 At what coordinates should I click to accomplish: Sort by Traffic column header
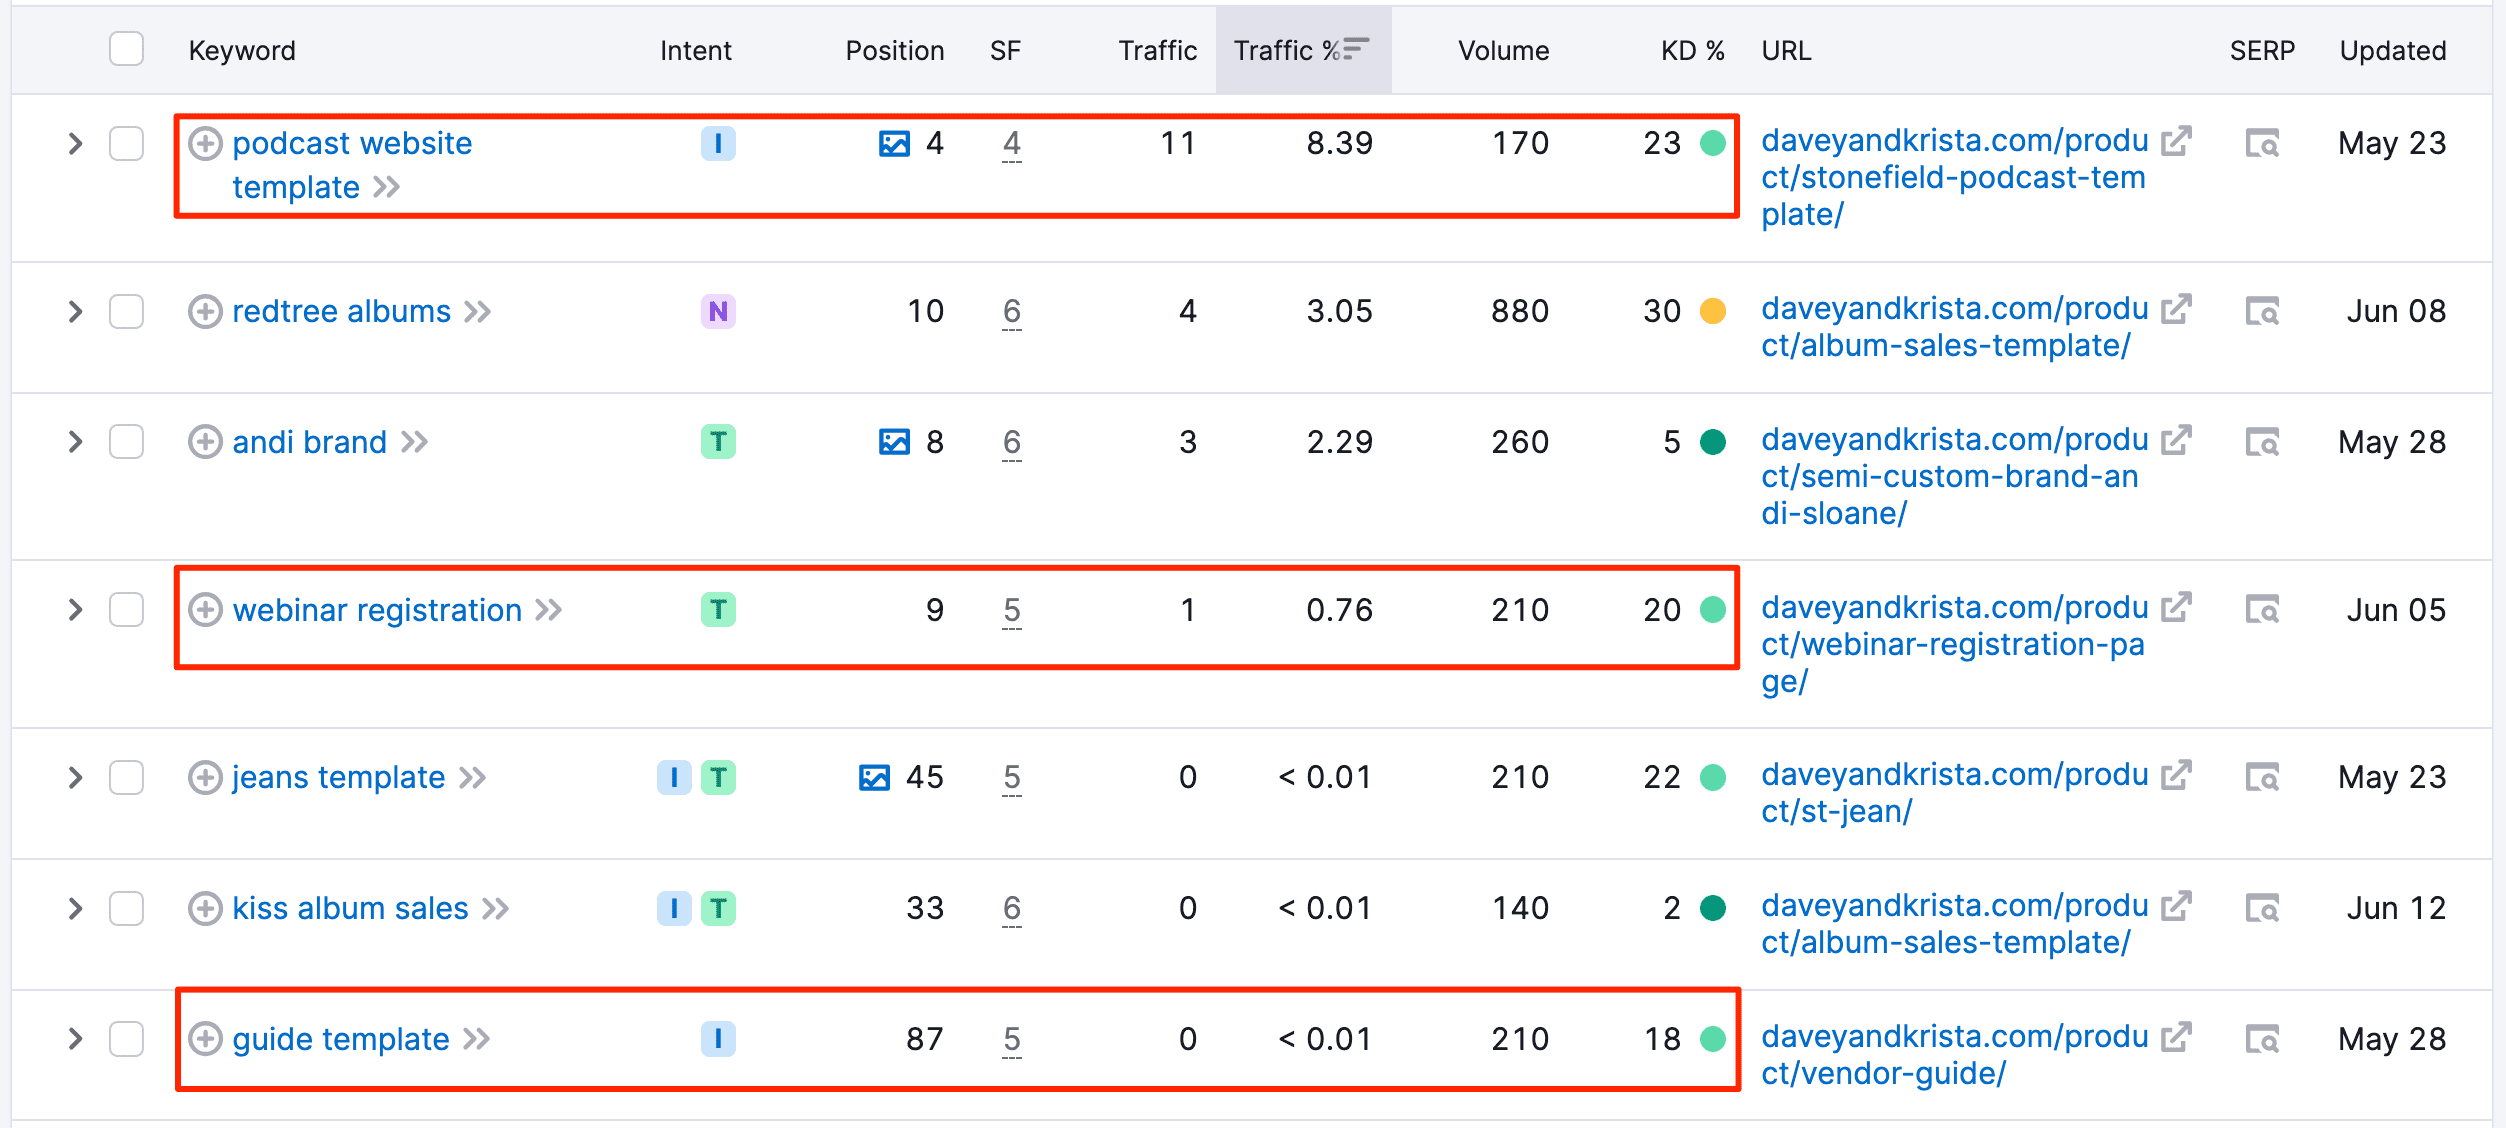(1158, 50)
